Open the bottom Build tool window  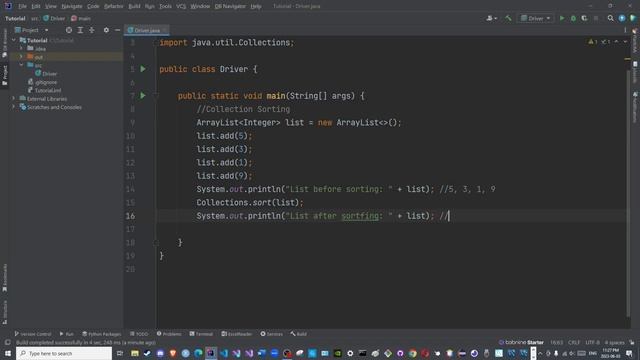[299, 334]
